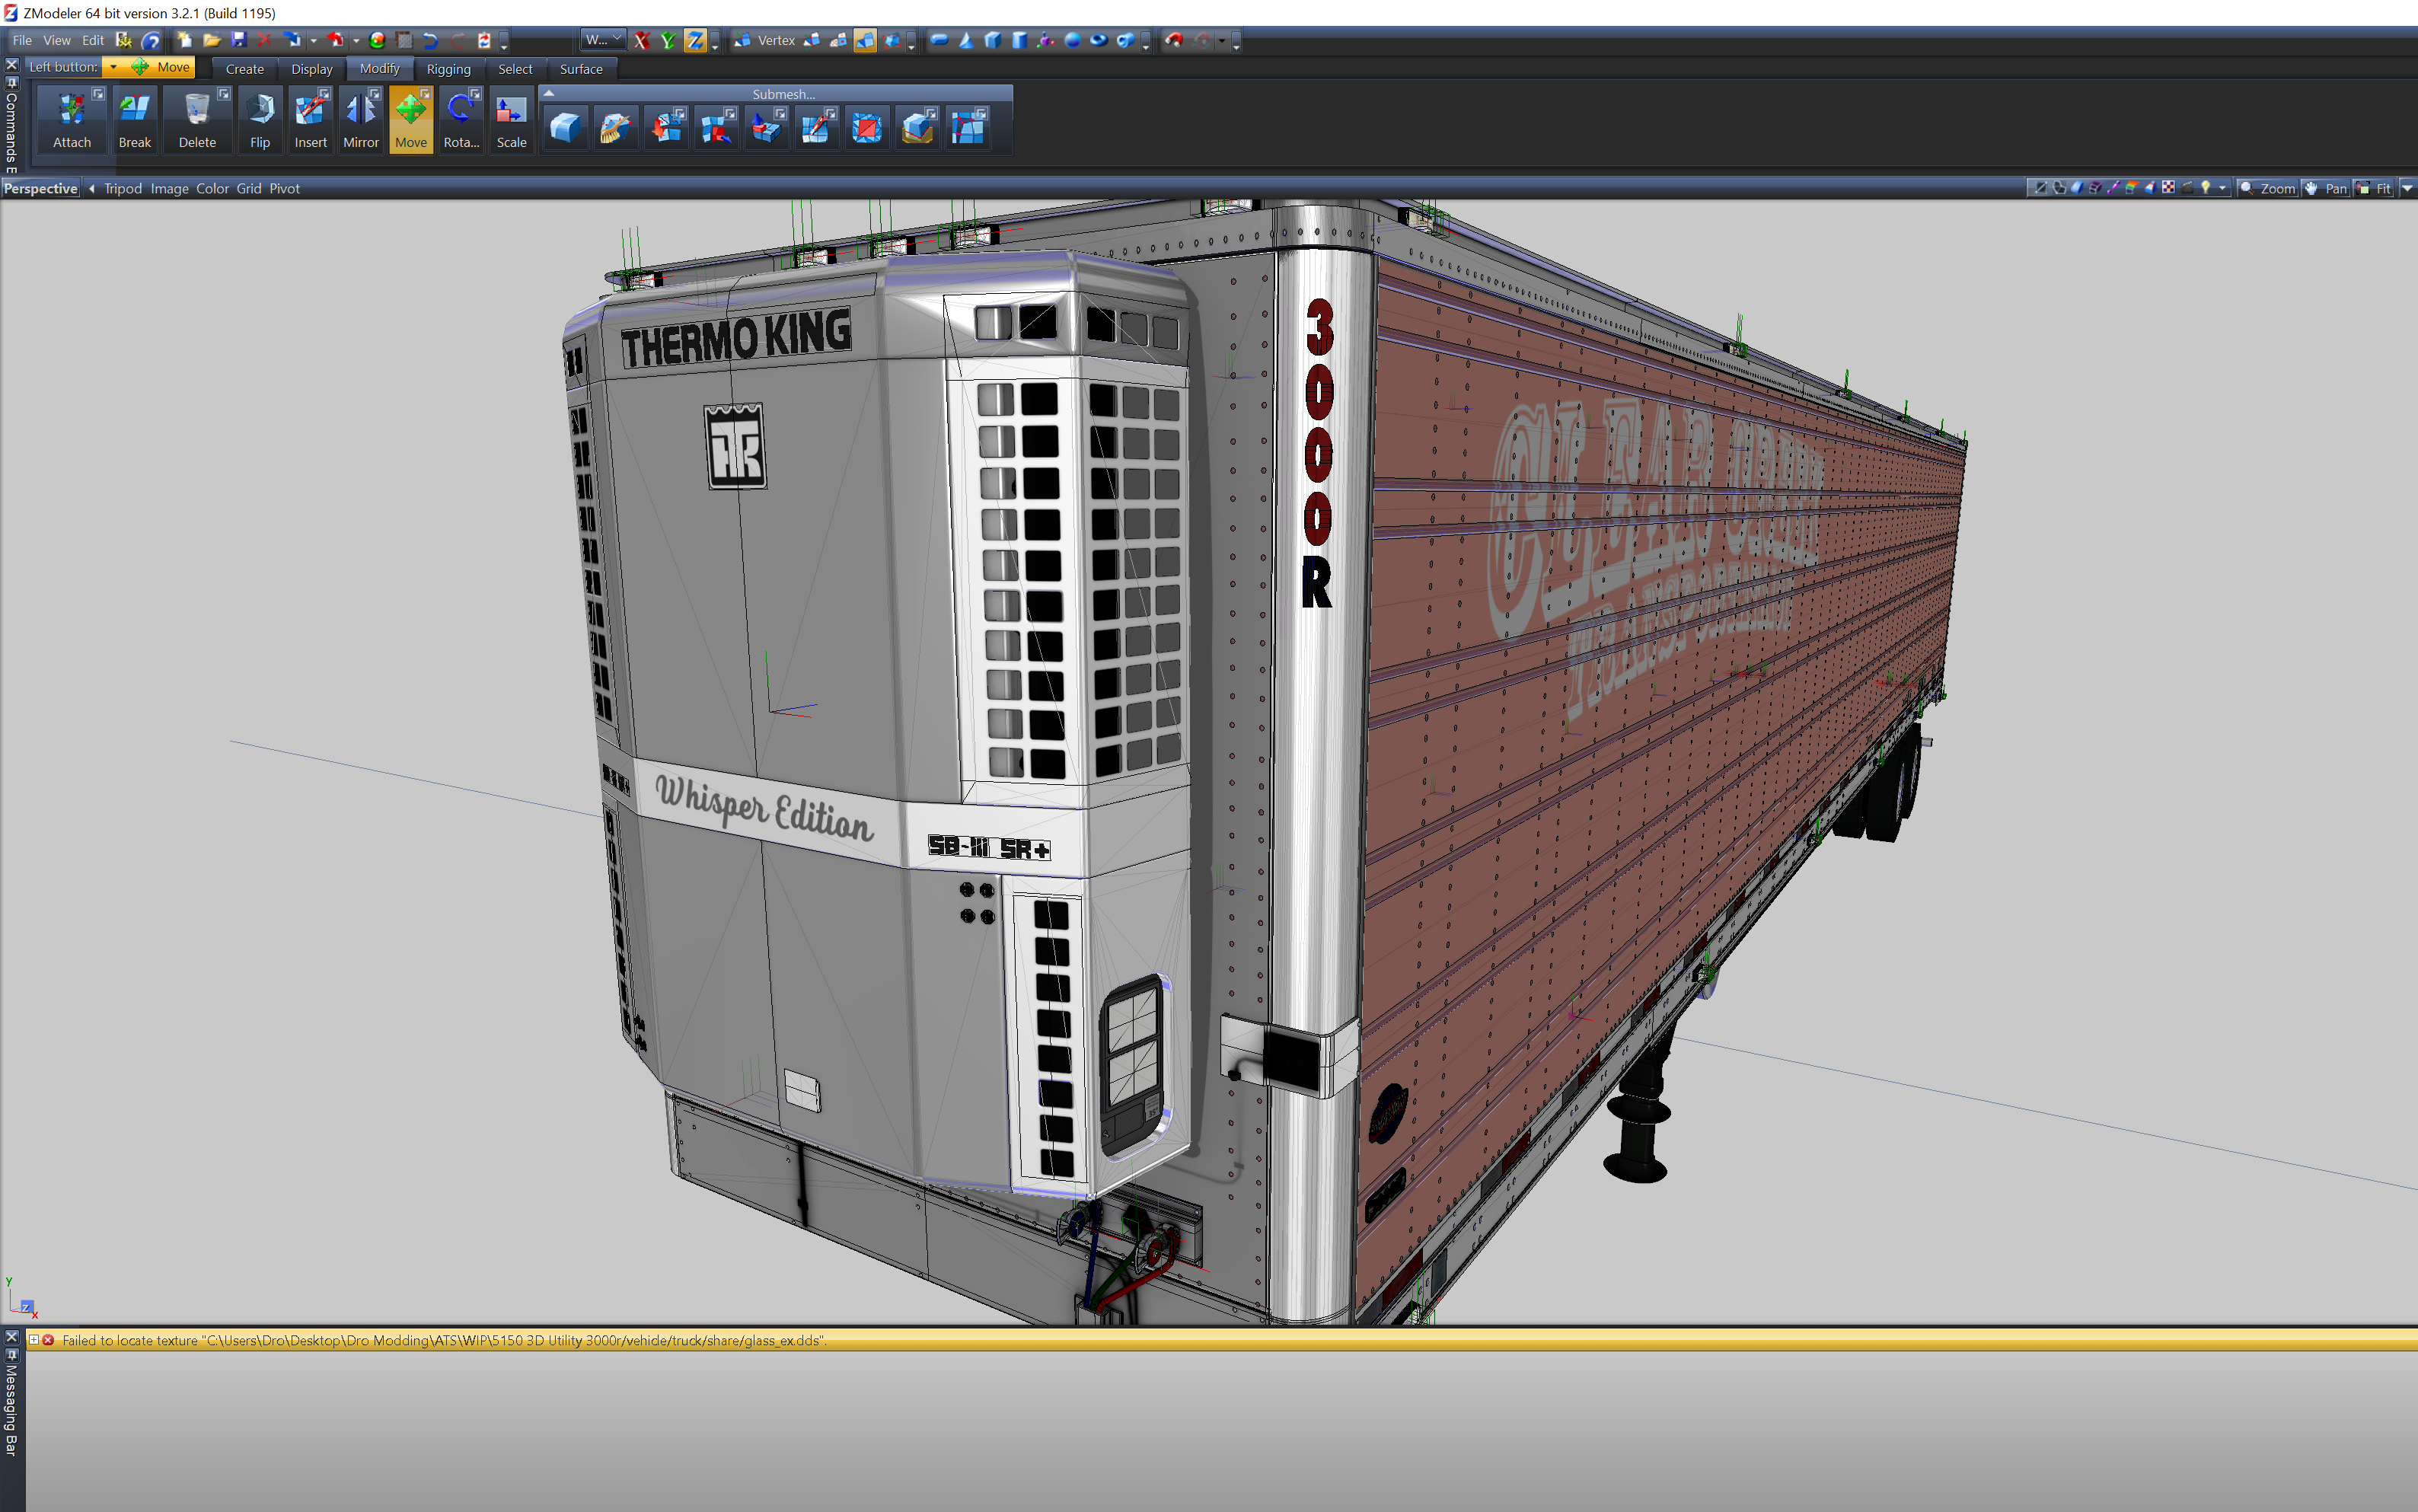The height and width of the screenshot is (1512, 2418).
Task: Open the File menu
Action: (x=22, y=40)
